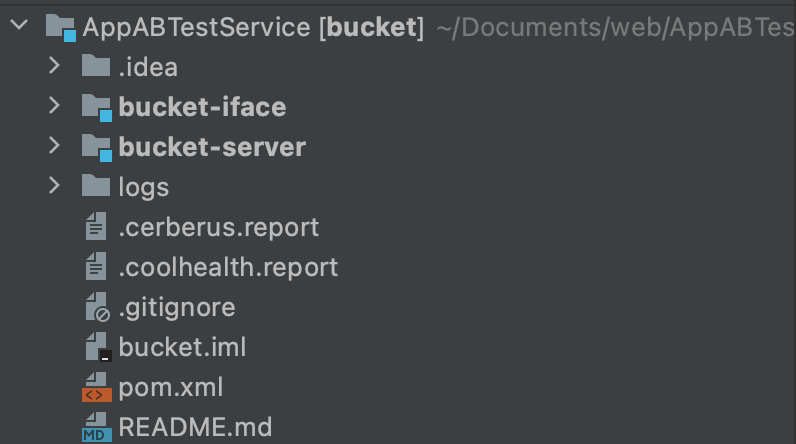Click the logs folder icon
The image size is (796, 444).
tap(96, 186)
